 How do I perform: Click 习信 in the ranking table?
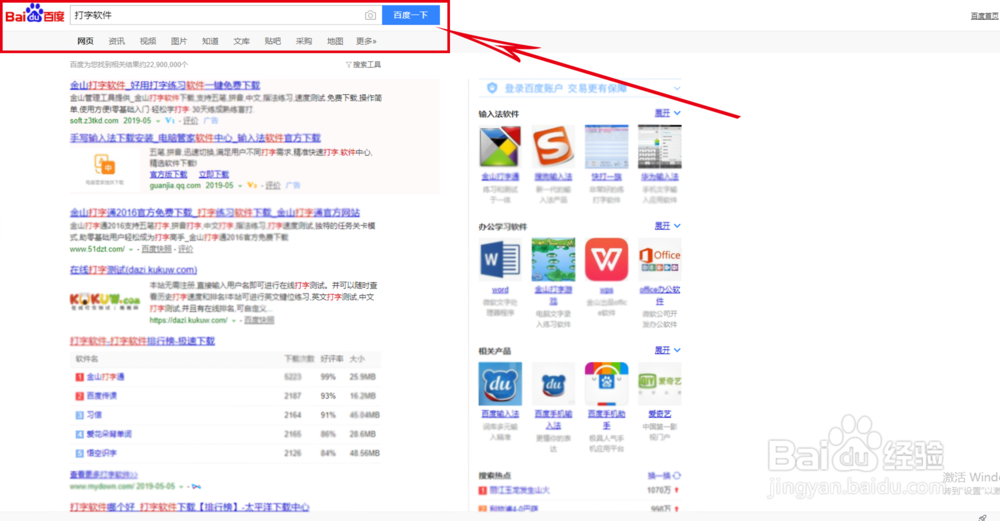pyautogui.click(x=94, y=415)
